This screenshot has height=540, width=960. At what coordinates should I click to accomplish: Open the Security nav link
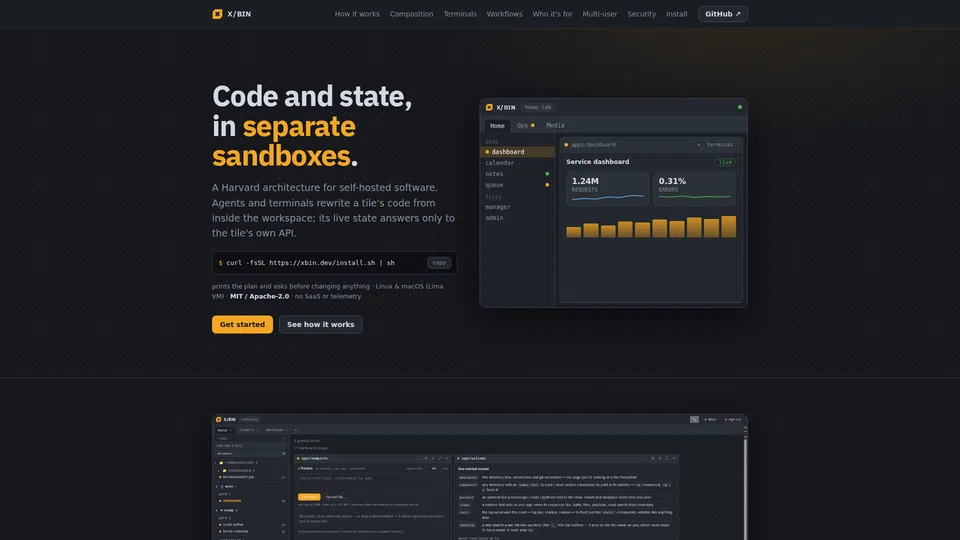(641, 14)
